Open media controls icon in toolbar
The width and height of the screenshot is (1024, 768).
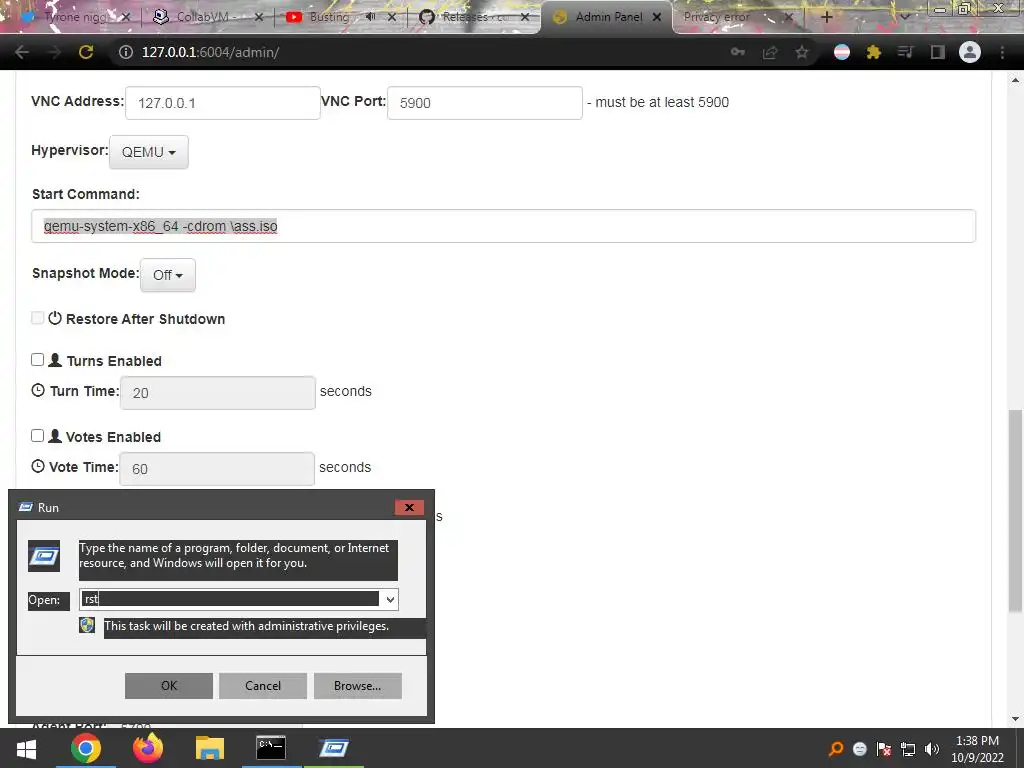pyautogui.click(x=905, y=52)
